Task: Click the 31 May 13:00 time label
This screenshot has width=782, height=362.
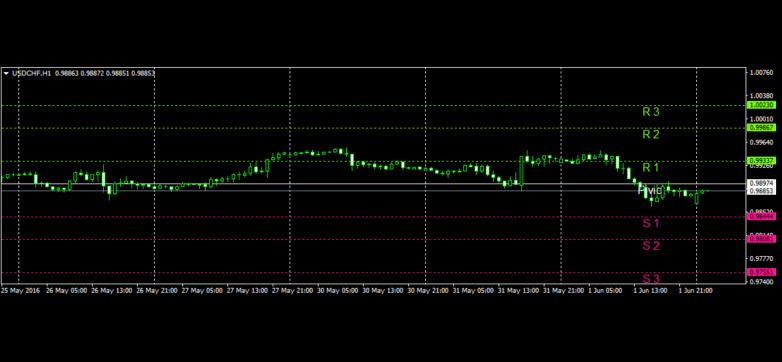Action: [519, 290]
